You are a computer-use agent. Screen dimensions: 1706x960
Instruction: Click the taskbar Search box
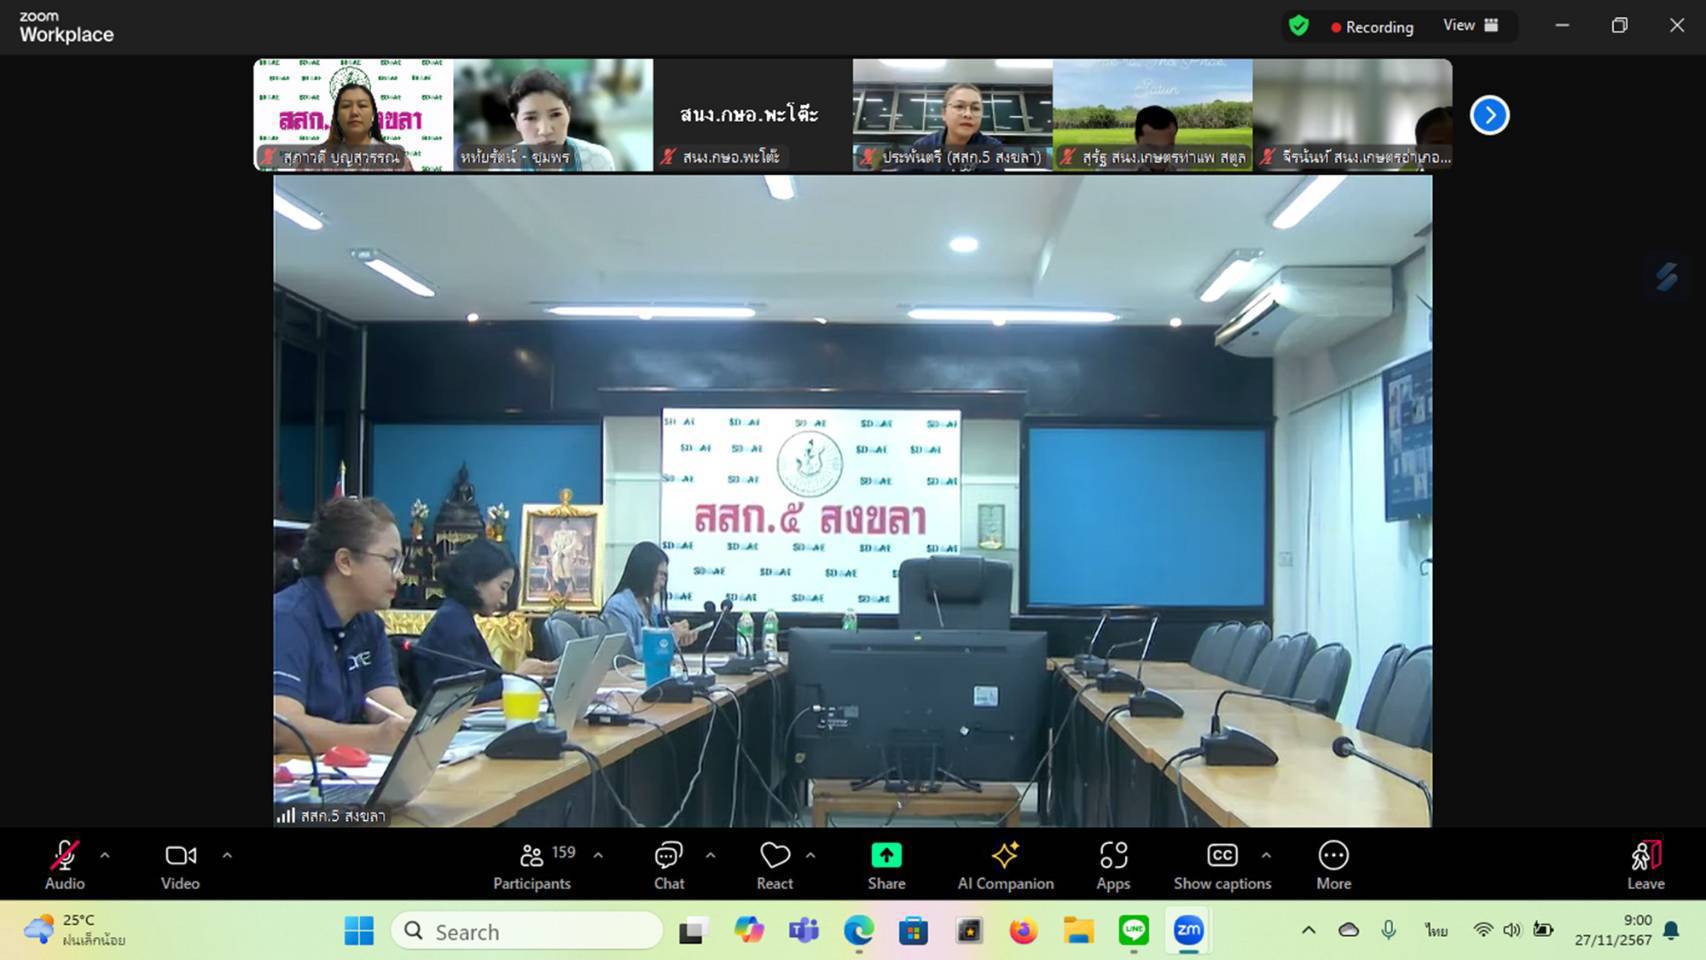tap(527, 931)
